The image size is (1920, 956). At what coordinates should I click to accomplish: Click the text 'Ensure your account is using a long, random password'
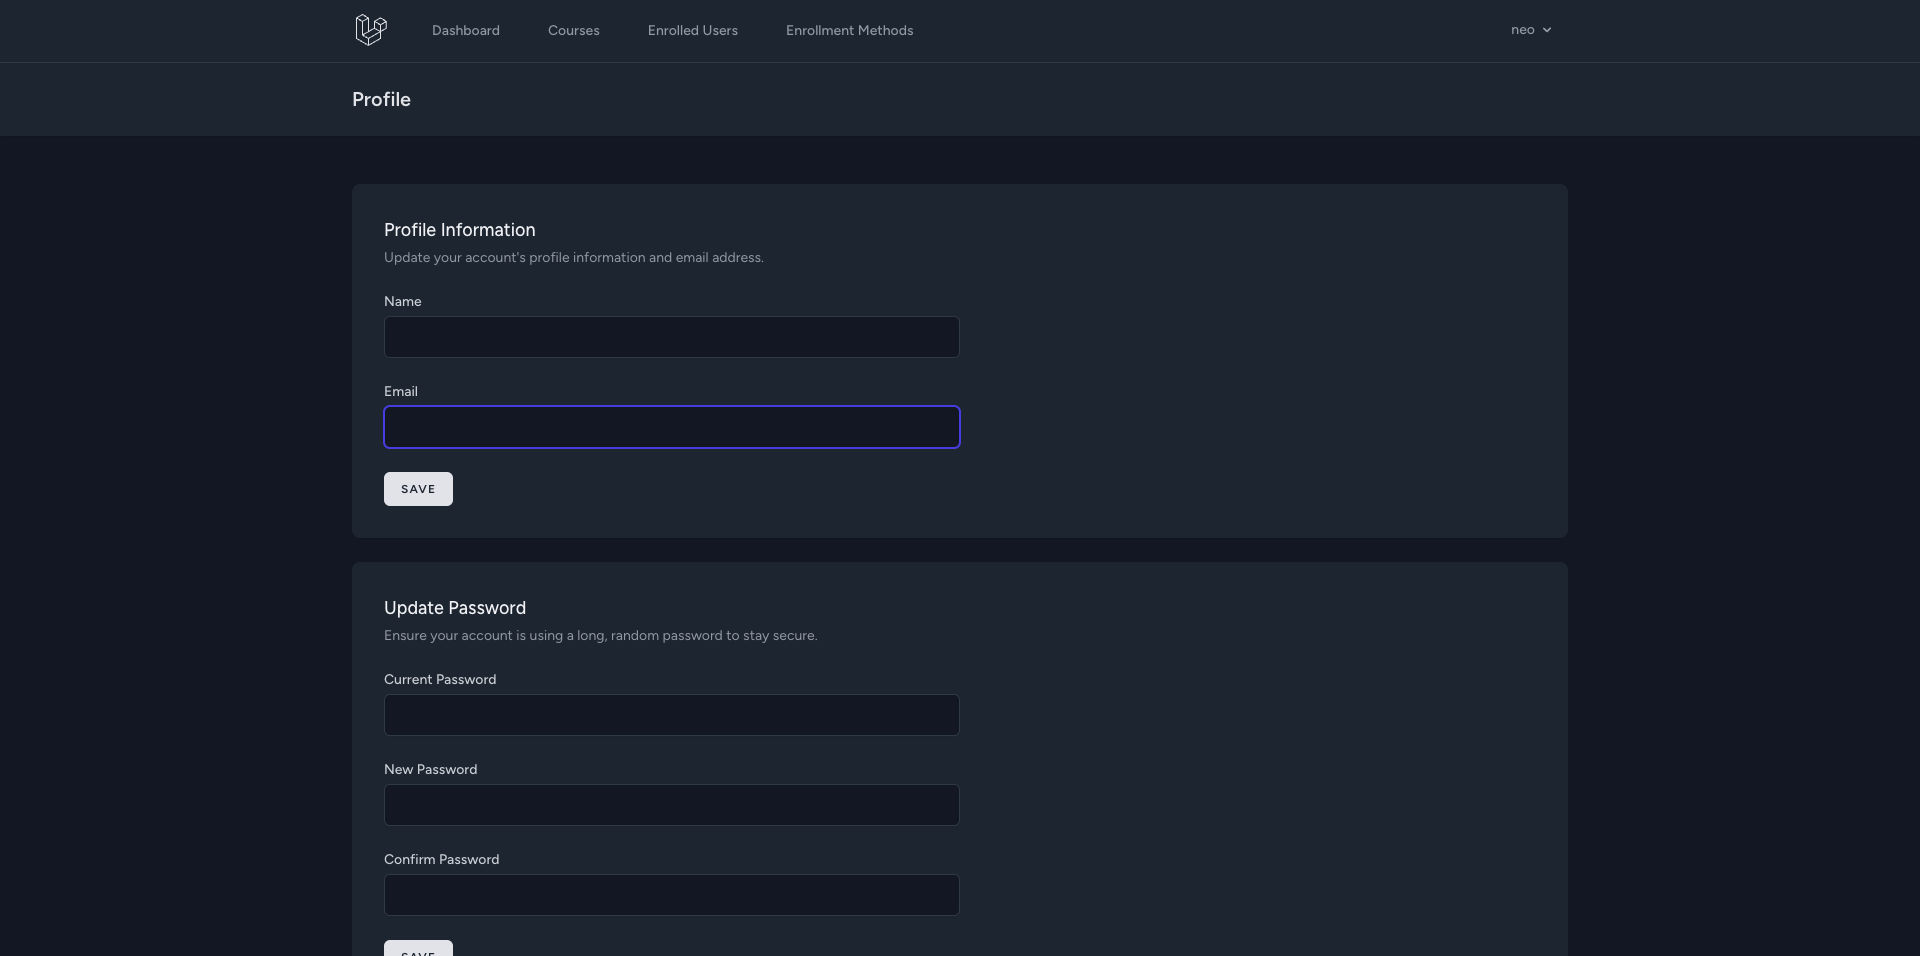tap(553, 636)
